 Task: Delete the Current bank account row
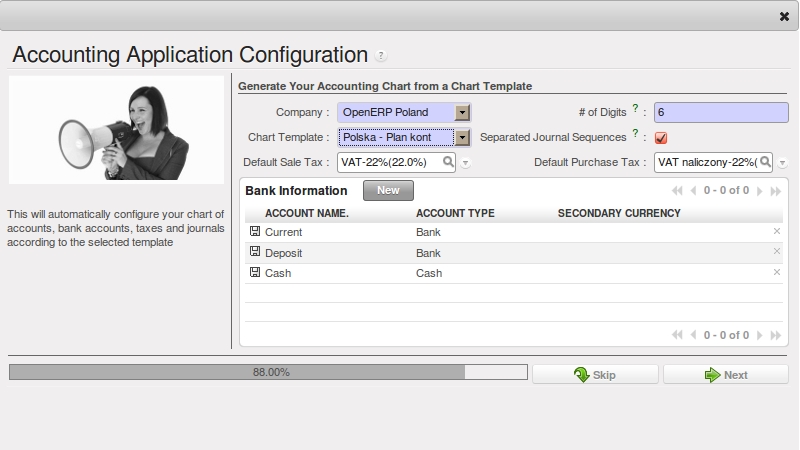coord(776,231)
